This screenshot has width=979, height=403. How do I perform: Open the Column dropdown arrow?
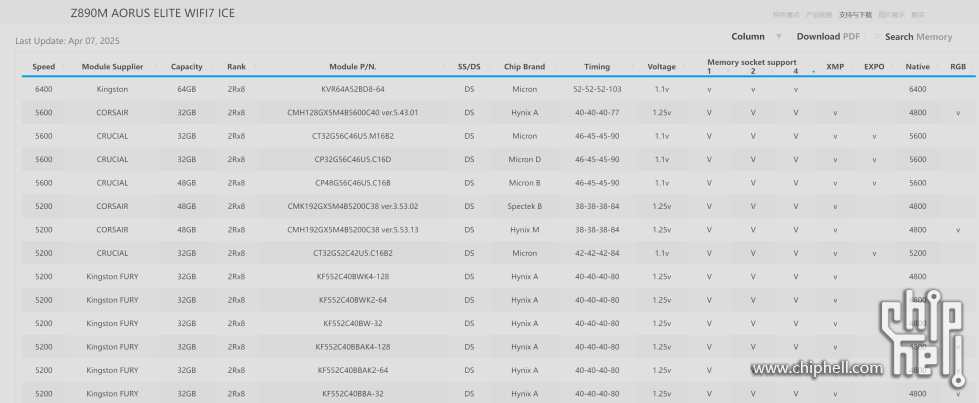(779, 37)
